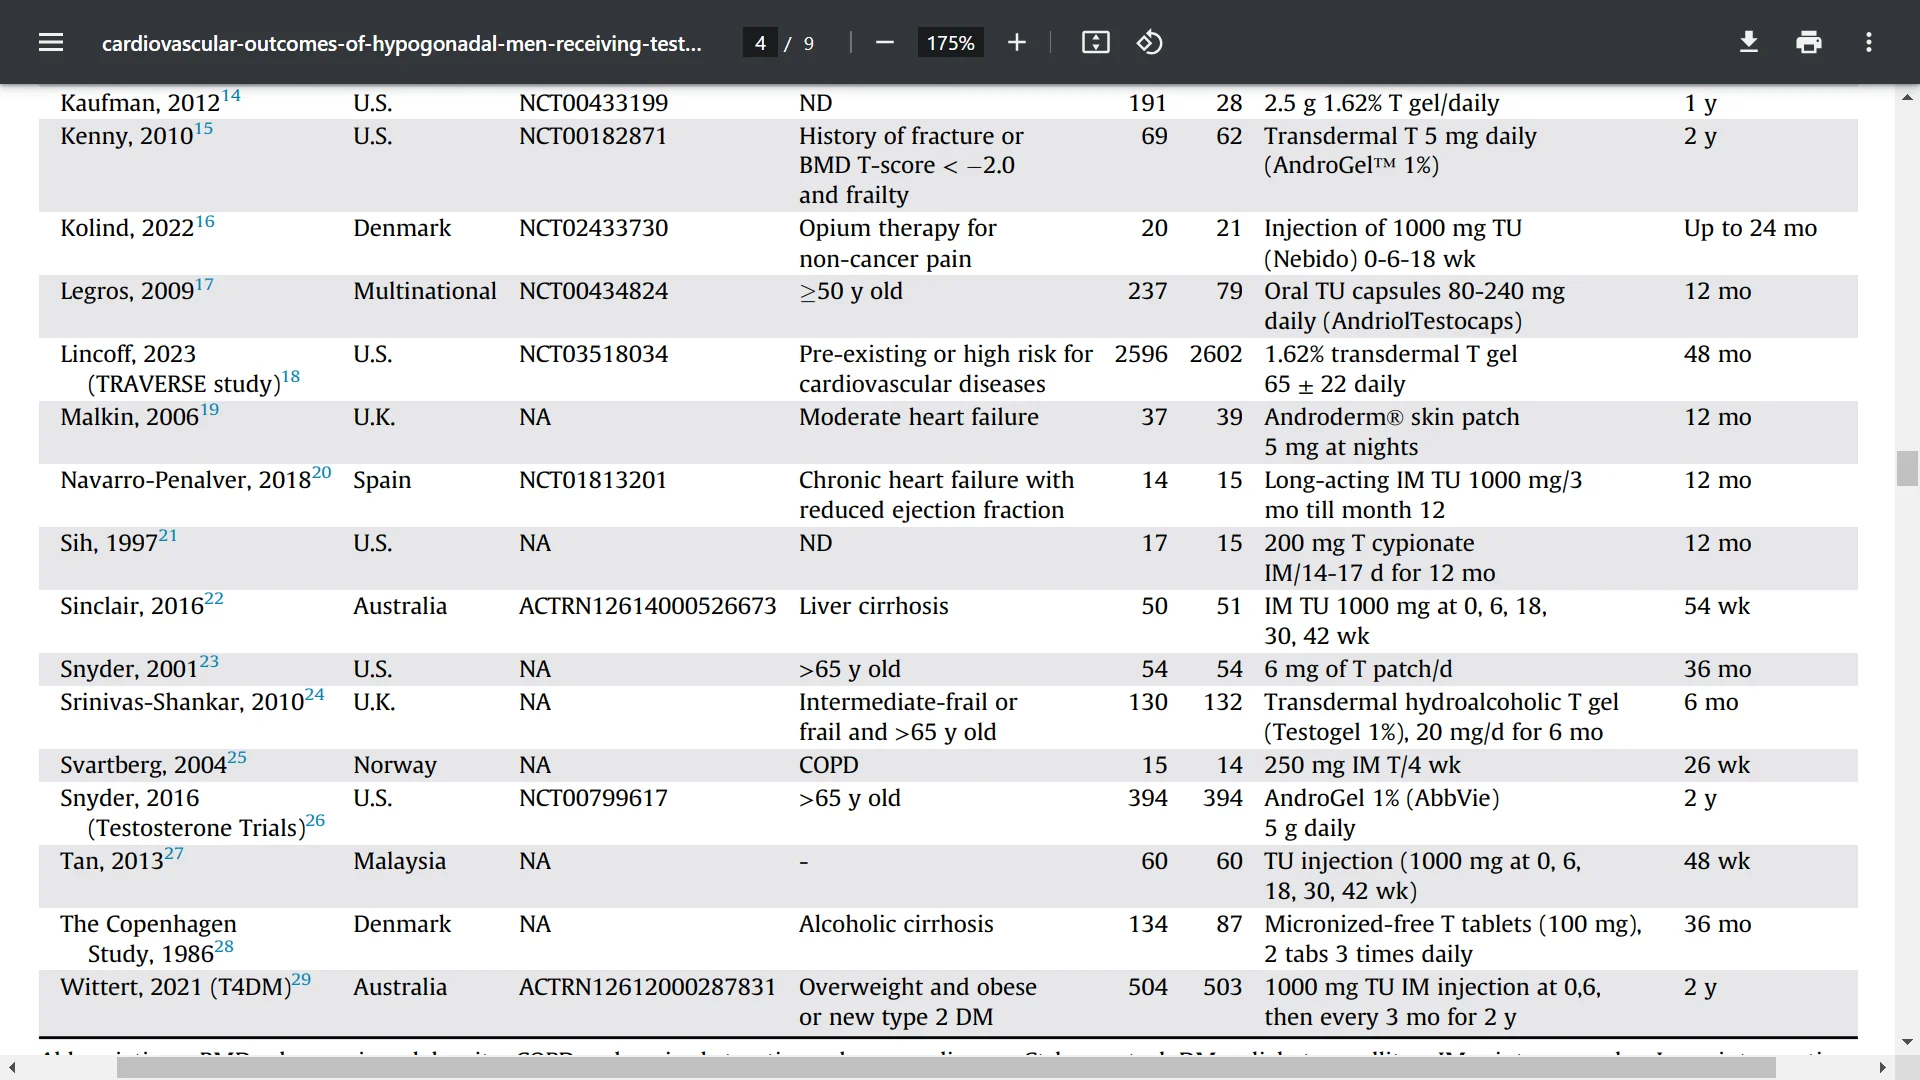Click '6 mg of T patch/d' intervention text

(x=1358, y=669)
